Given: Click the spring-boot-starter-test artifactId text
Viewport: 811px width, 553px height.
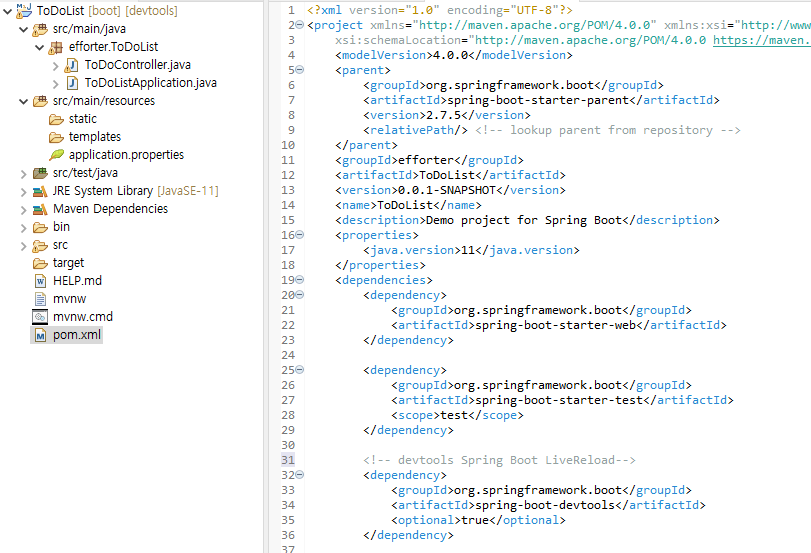Looking at the screenshot, I should 559,400.
